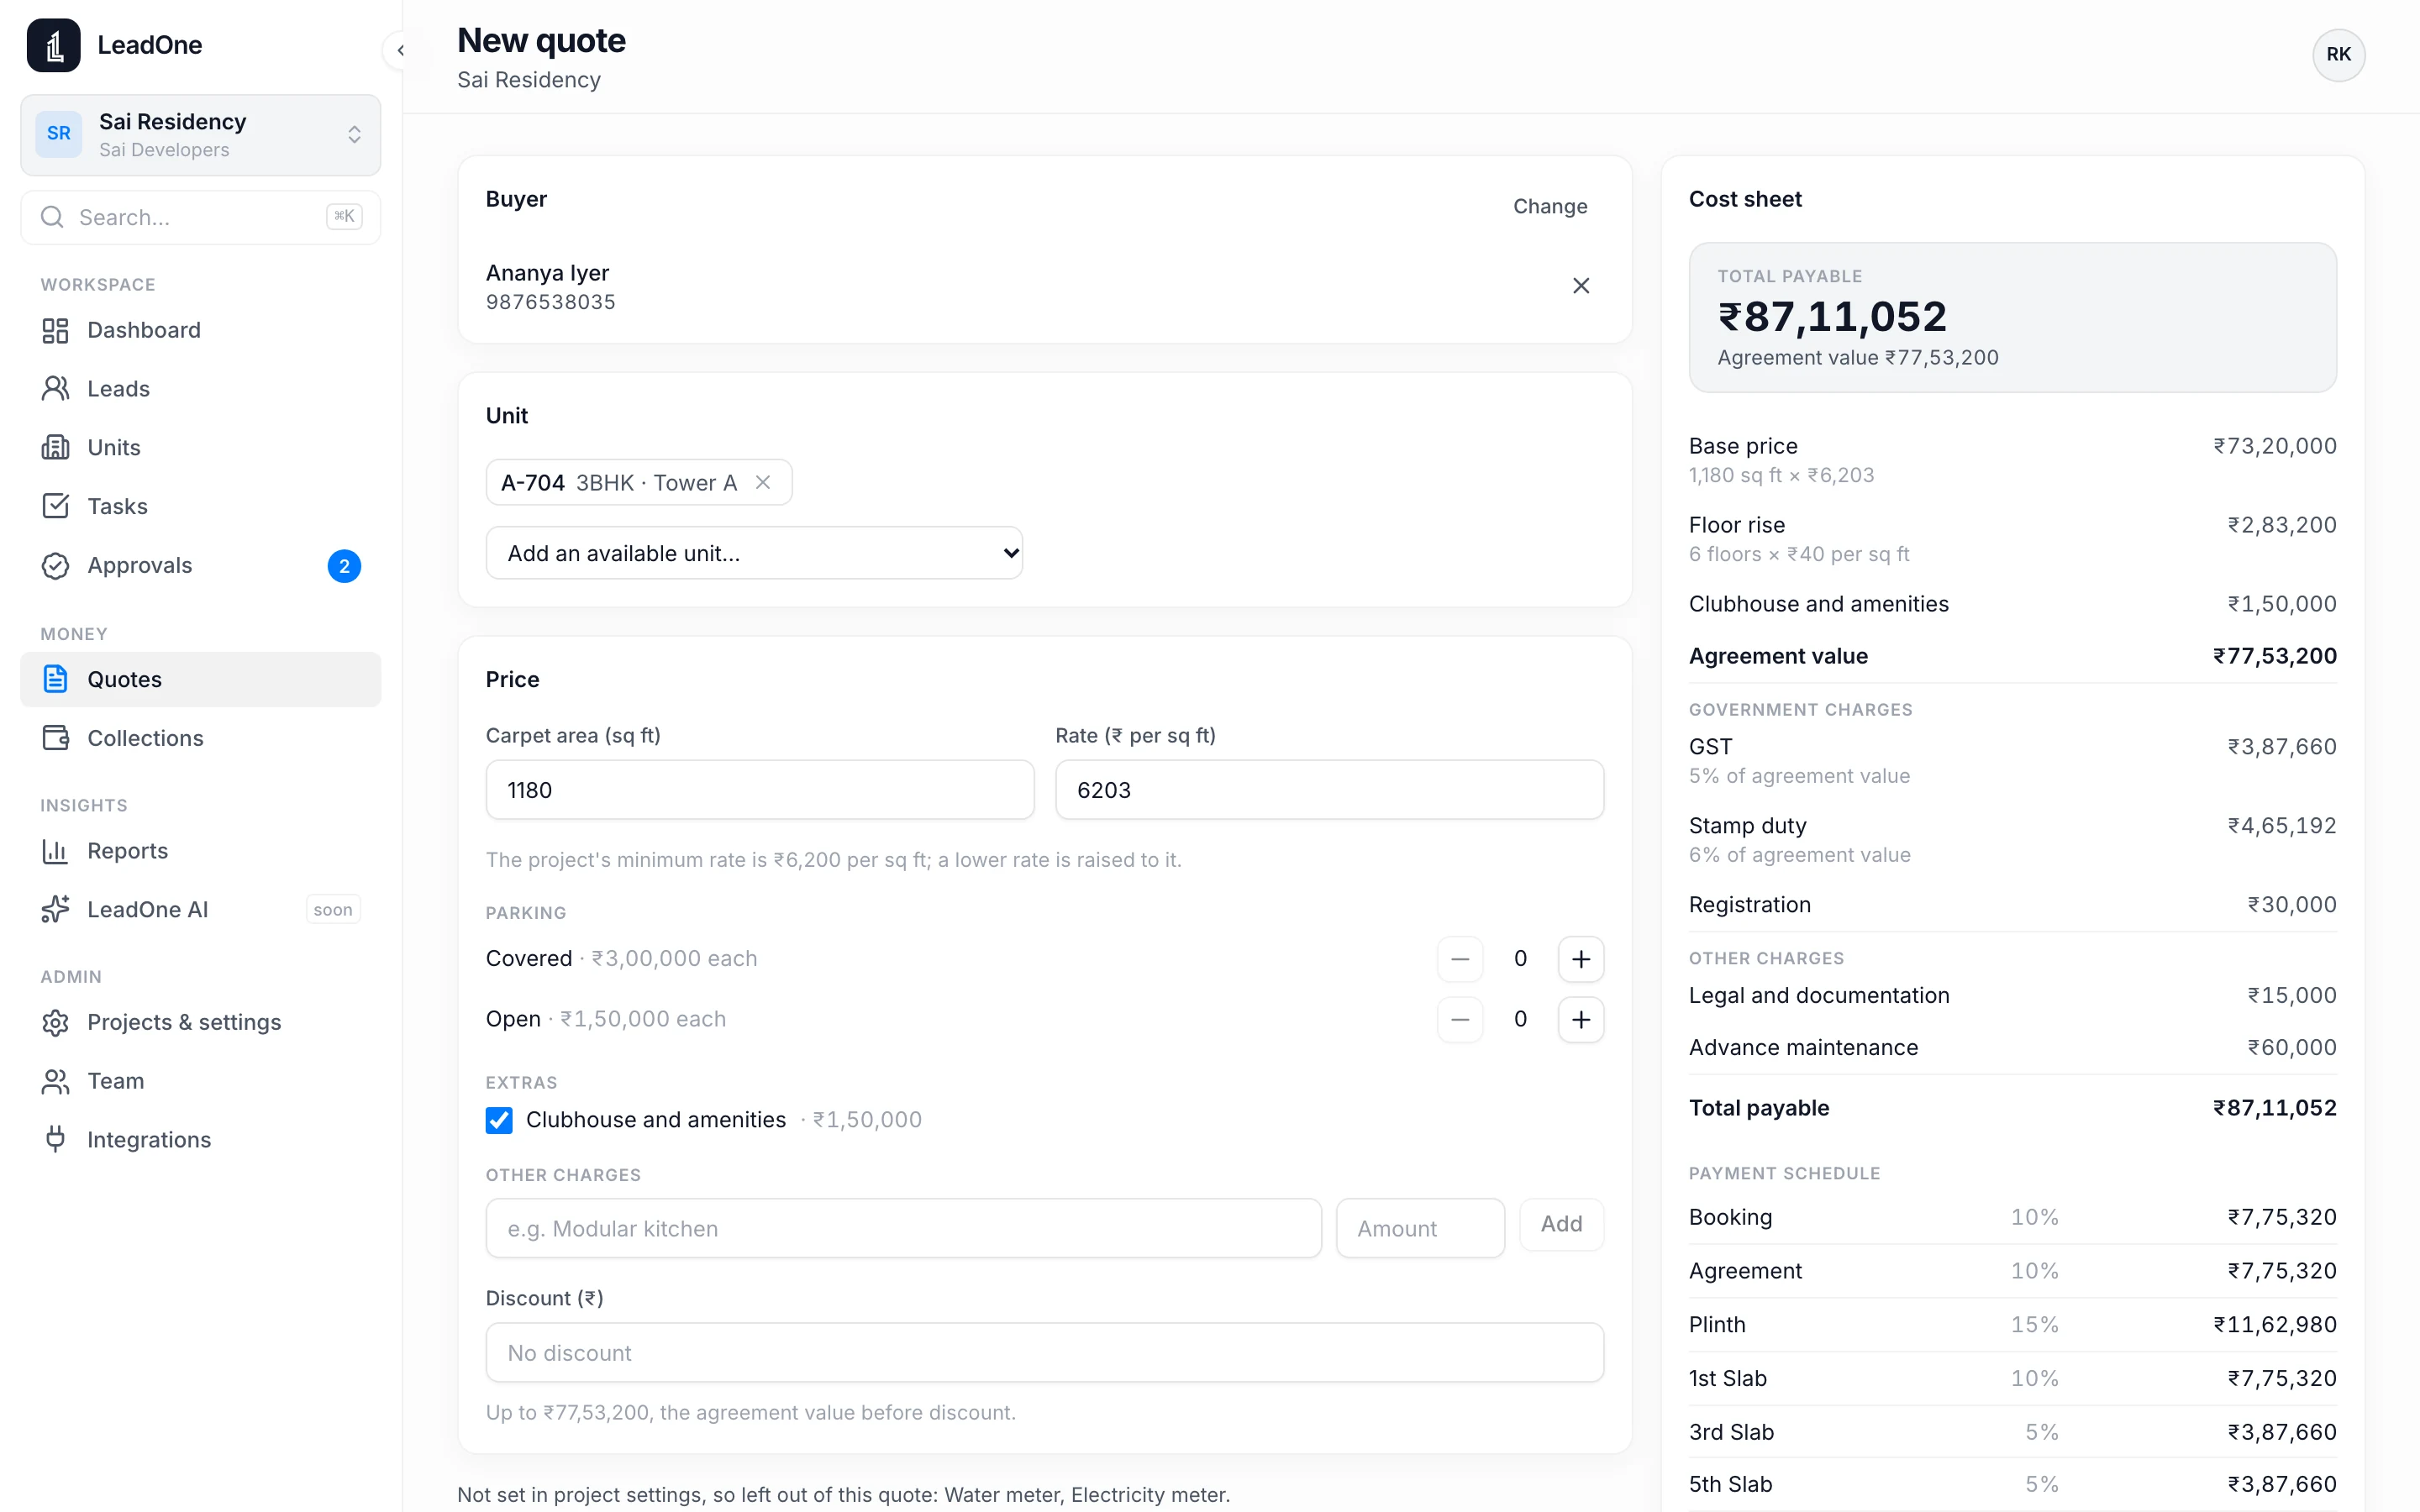Click the Integrations plug icon
This screenshot has width=2420, height=1512.
[x=55, y=1139]
